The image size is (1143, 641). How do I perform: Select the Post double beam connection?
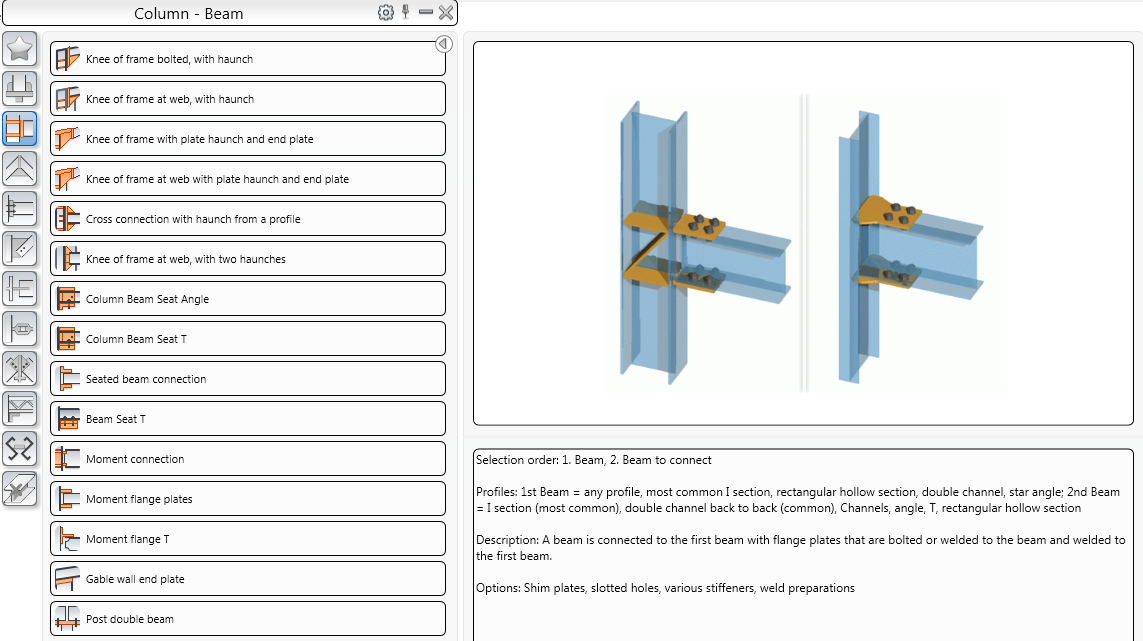coord(248,618)
